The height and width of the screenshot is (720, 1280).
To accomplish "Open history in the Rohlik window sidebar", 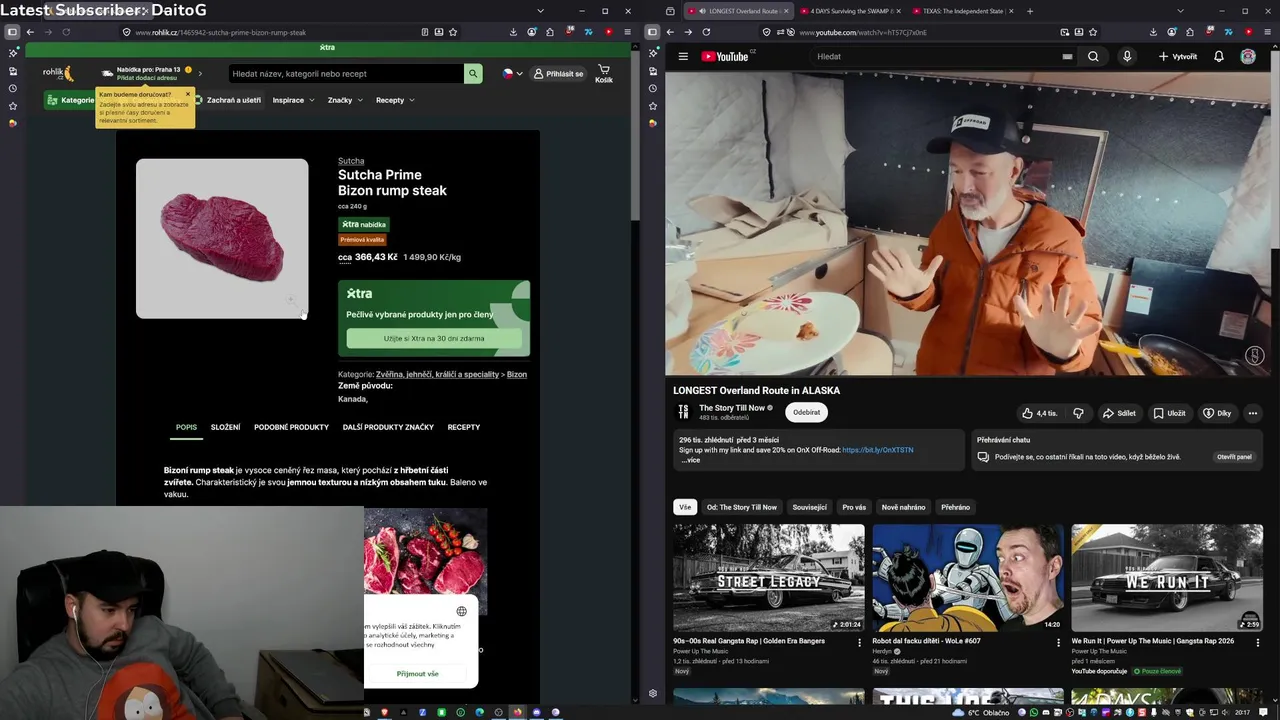I will coord(13,88).
